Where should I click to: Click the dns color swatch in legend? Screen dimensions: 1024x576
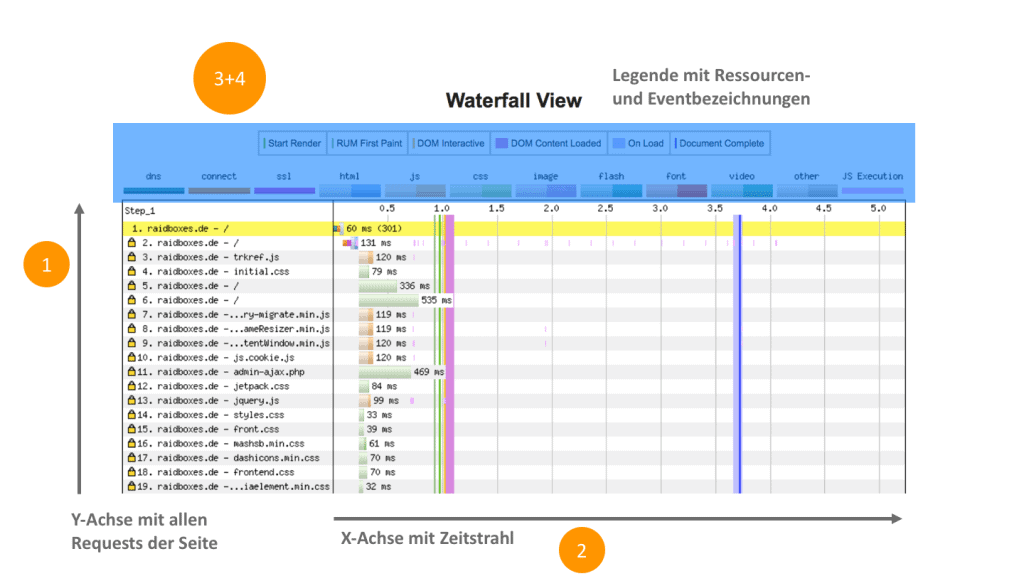[x=153, y=191]
